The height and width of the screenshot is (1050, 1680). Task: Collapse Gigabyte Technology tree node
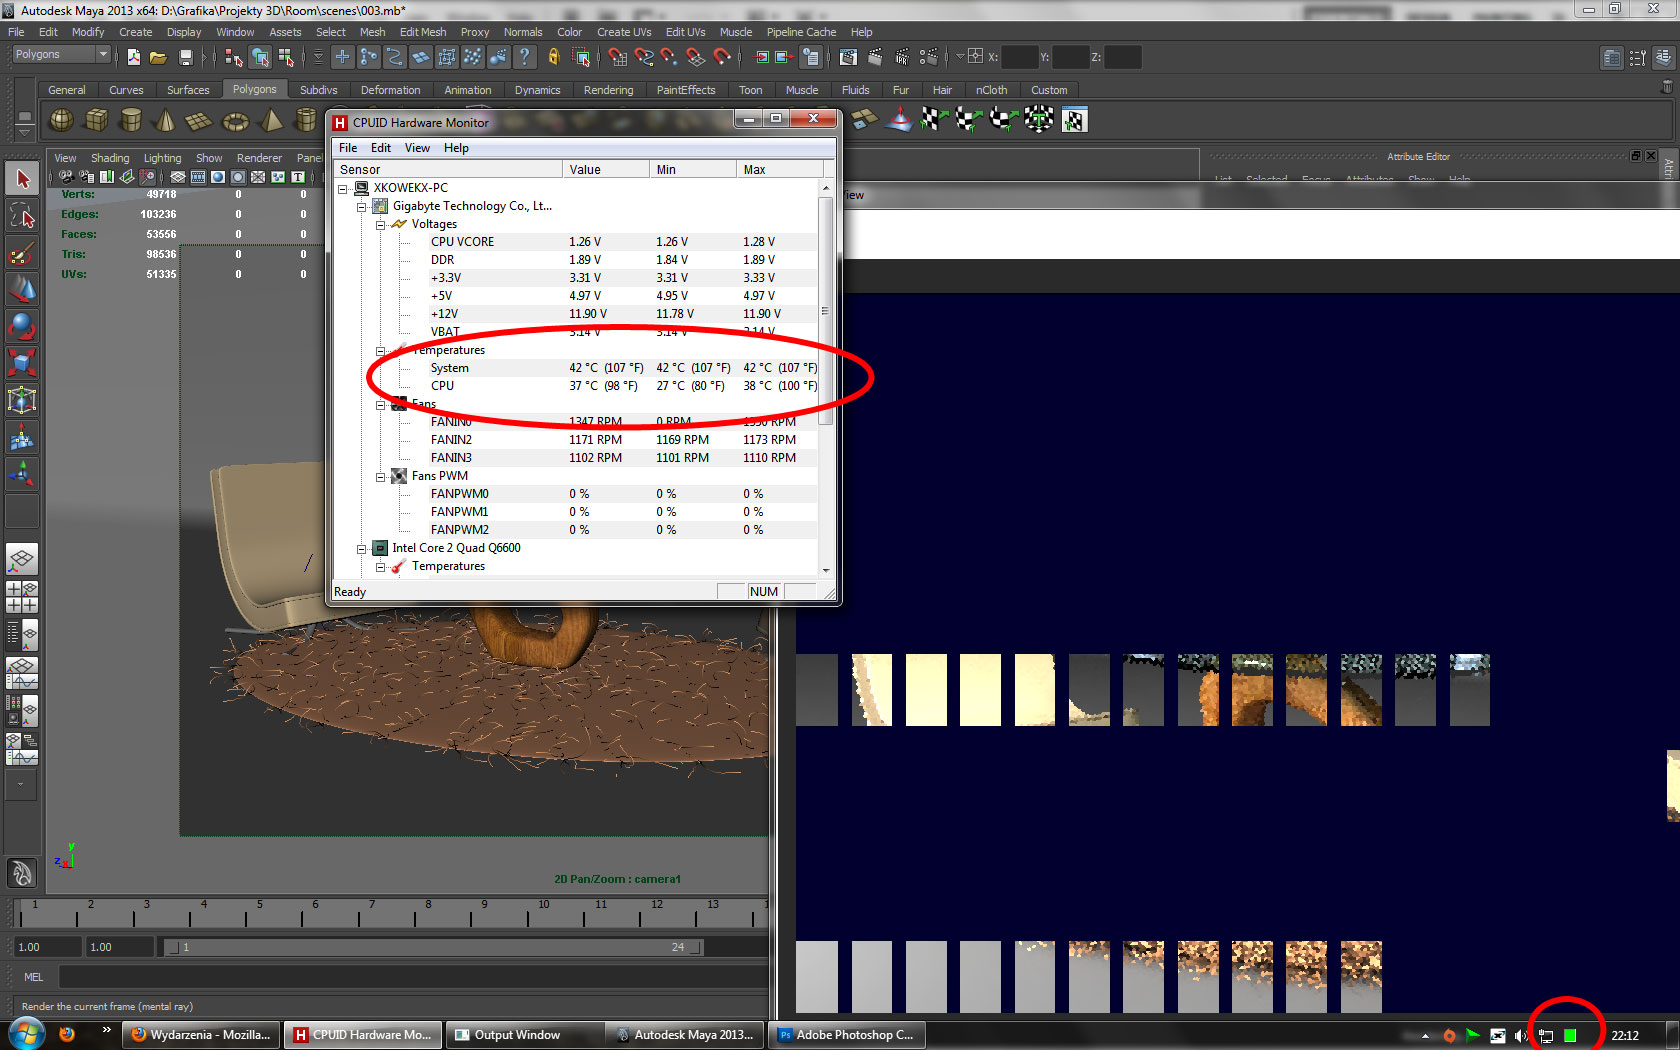[362, 206]
